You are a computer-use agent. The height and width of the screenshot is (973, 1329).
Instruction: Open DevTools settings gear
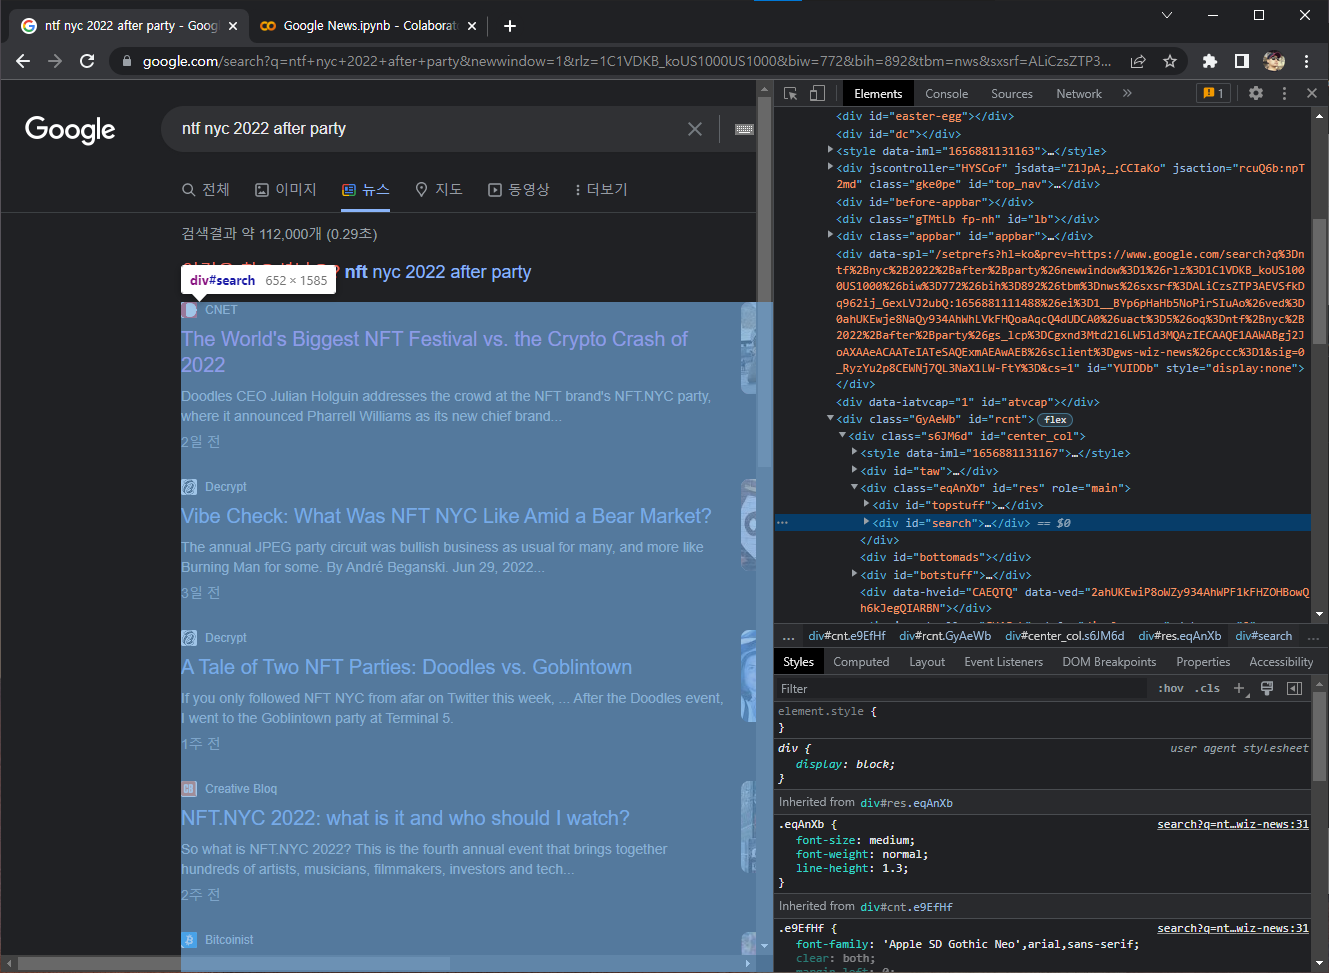tap(1256, 93)
